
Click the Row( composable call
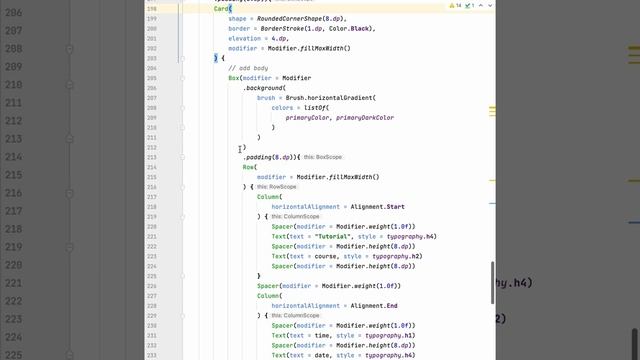[x=249, y=167]
